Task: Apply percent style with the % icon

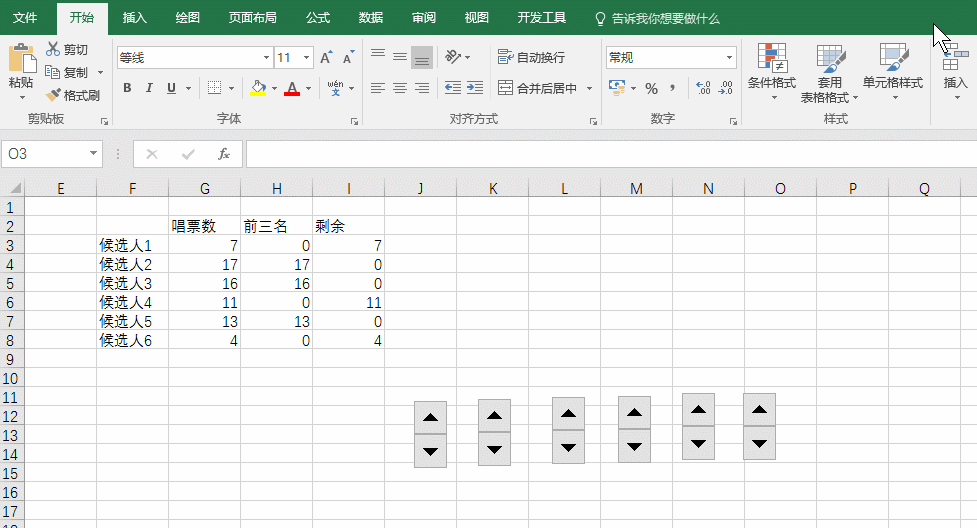Action: (x=651, y=88)
